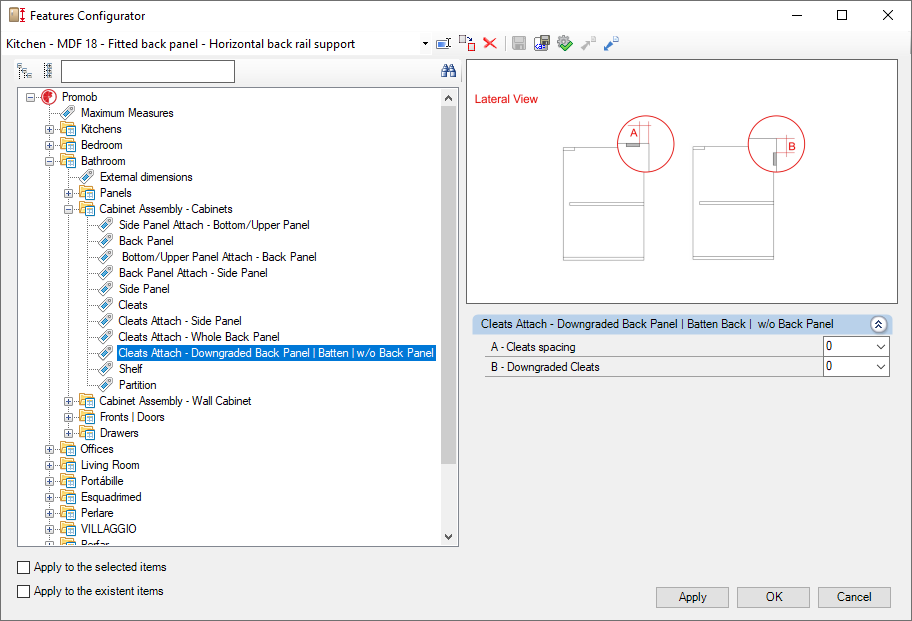Select the Perlare tree item
This screenshot has width=912, height=621.
pos(97,513)
